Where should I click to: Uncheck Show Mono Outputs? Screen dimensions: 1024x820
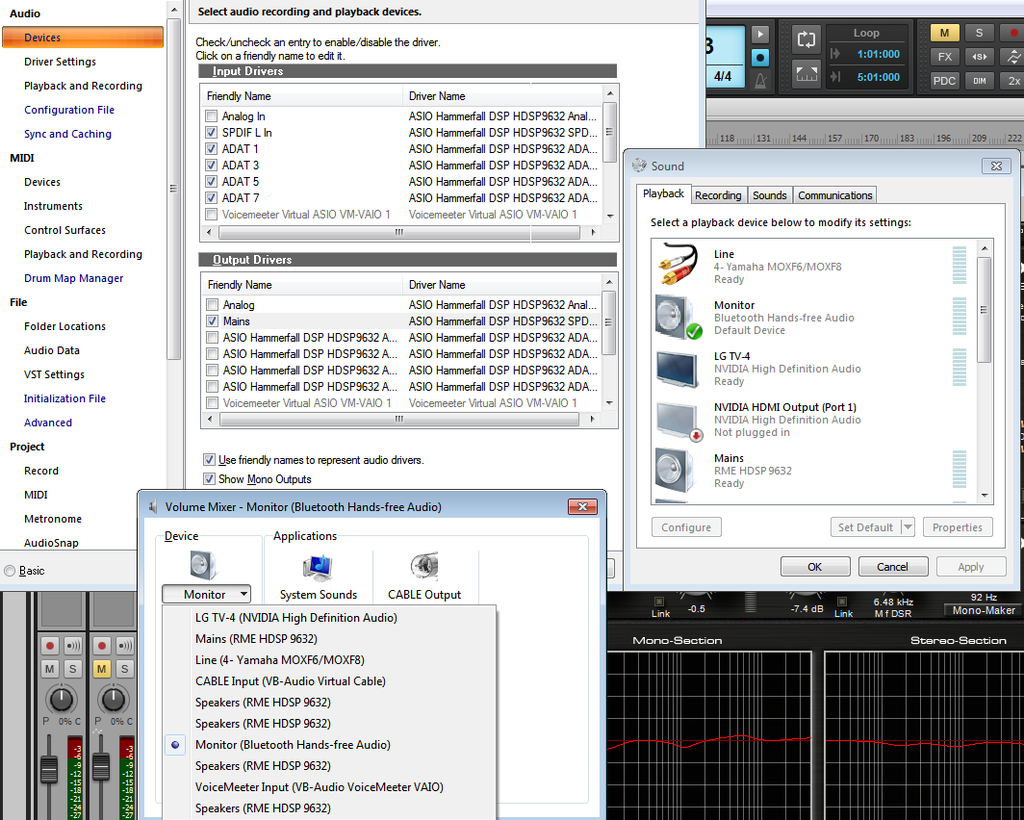pyautogui.click(x=209, y=480)
